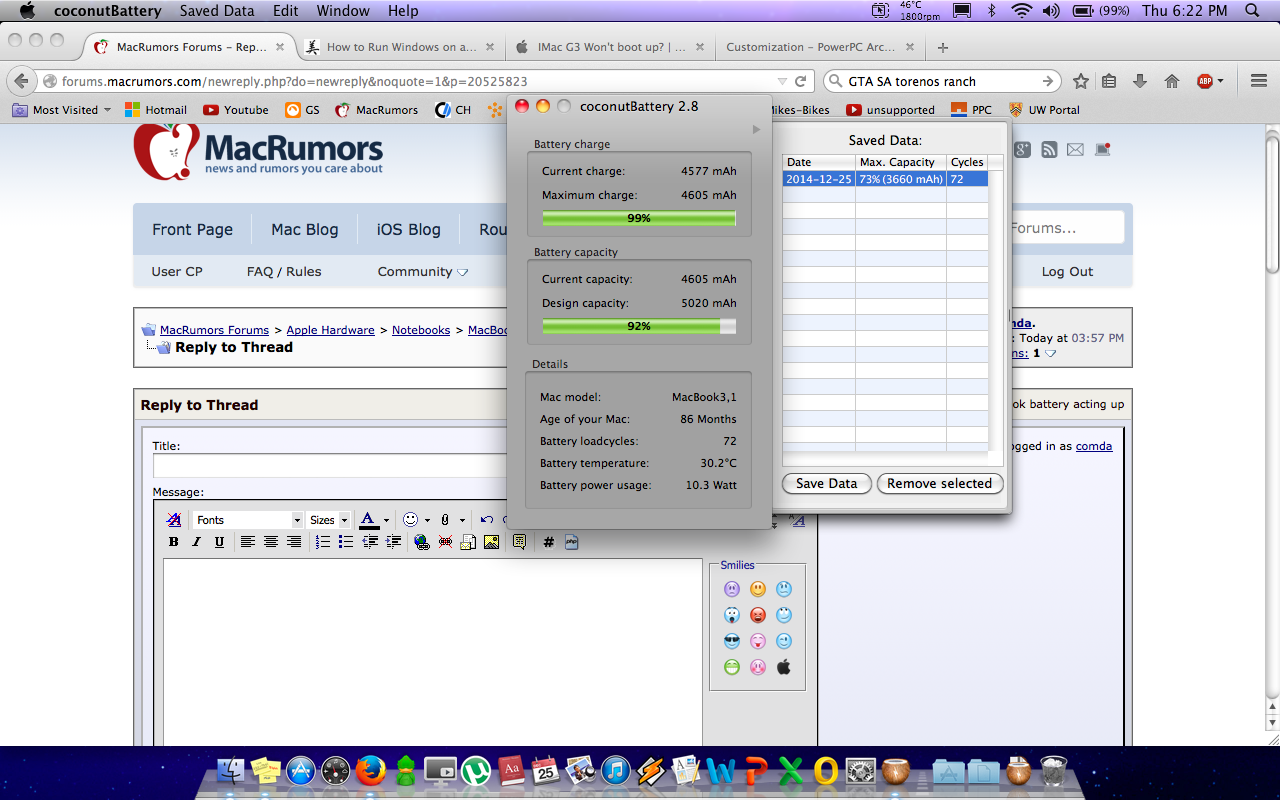The image size is (1280, 800).
Task: Increase indent in the message editor
Action: 394,542
